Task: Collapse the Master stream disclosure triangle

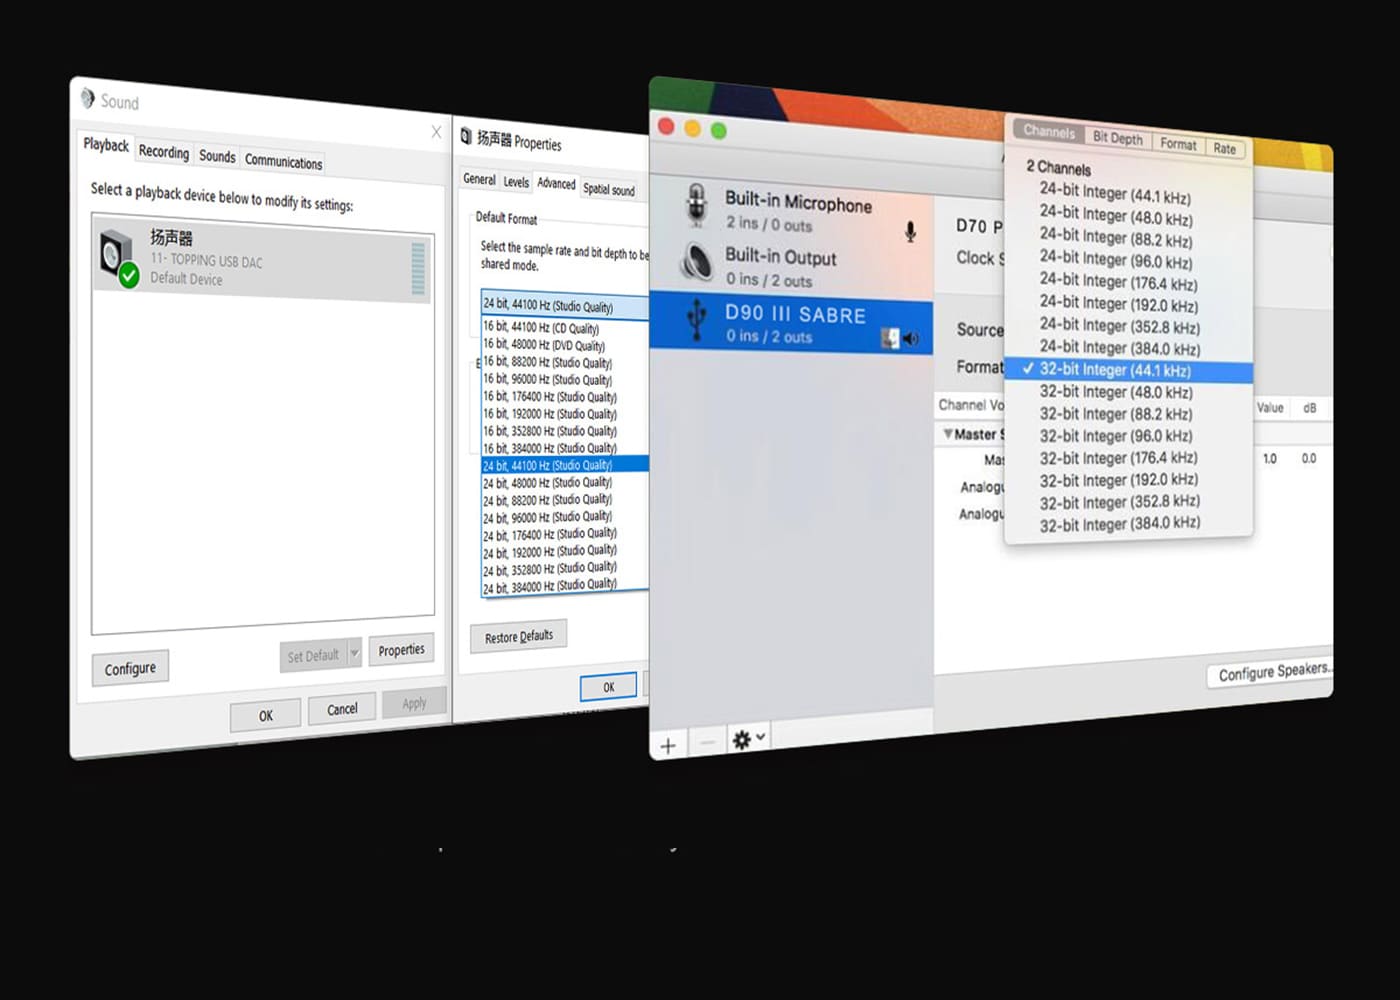Action: pos(948,434)
